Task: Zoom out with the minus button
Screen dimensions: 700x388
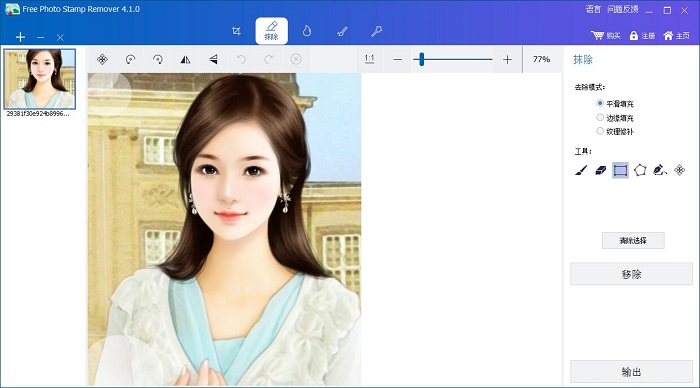Action: click(x=398, y=59)
